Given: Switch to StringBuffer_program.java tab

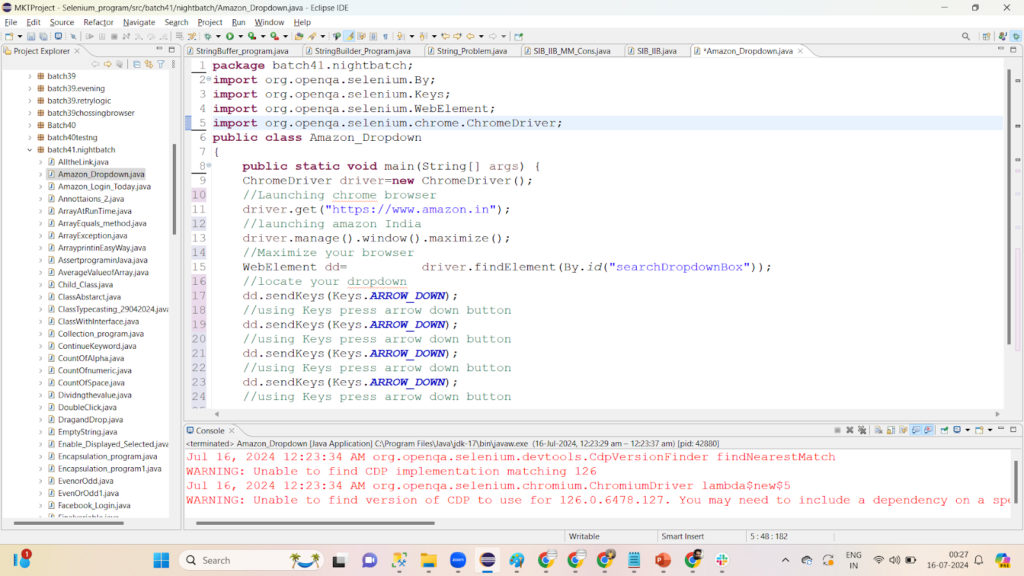Looking at the screenshot, I should click(x=242, y=51).
